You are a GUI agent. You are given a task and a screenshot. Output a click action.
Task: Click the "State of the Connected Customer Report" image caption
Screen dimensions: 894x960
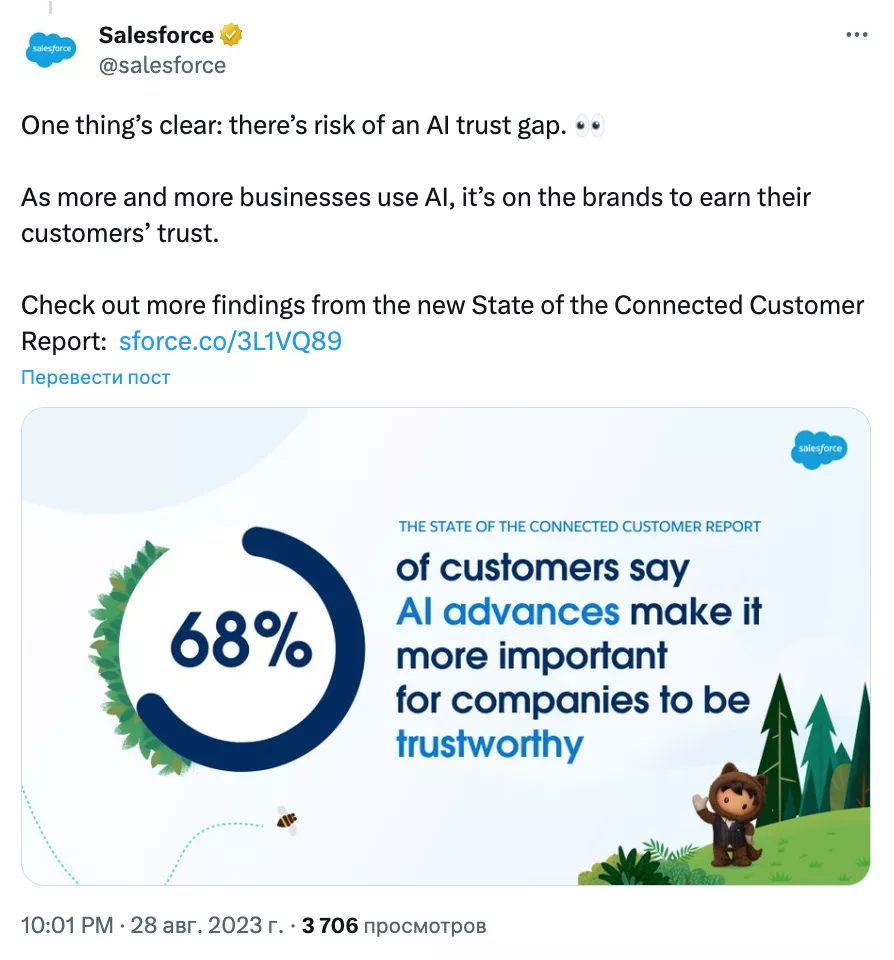coord(579,526)
